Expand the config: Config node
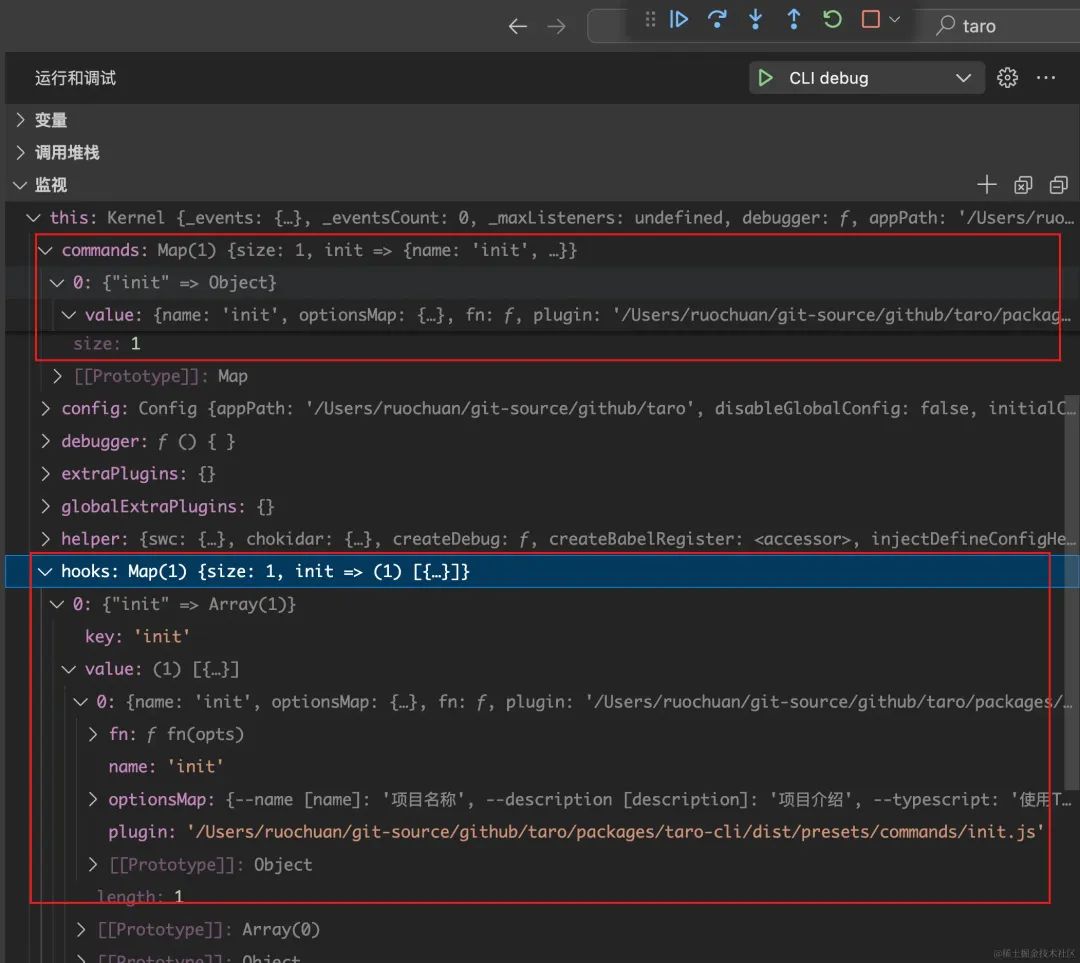 (x=45, y=408)
